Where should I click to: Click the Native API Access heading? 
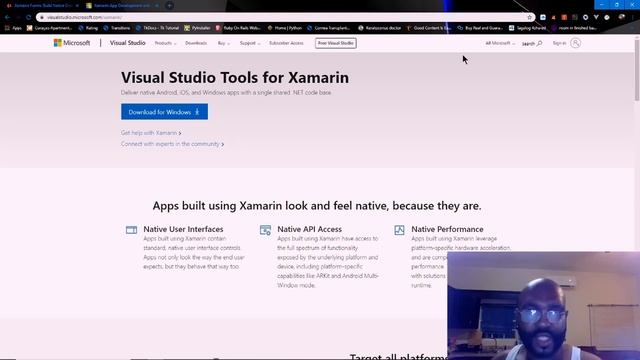click(309, 229)
